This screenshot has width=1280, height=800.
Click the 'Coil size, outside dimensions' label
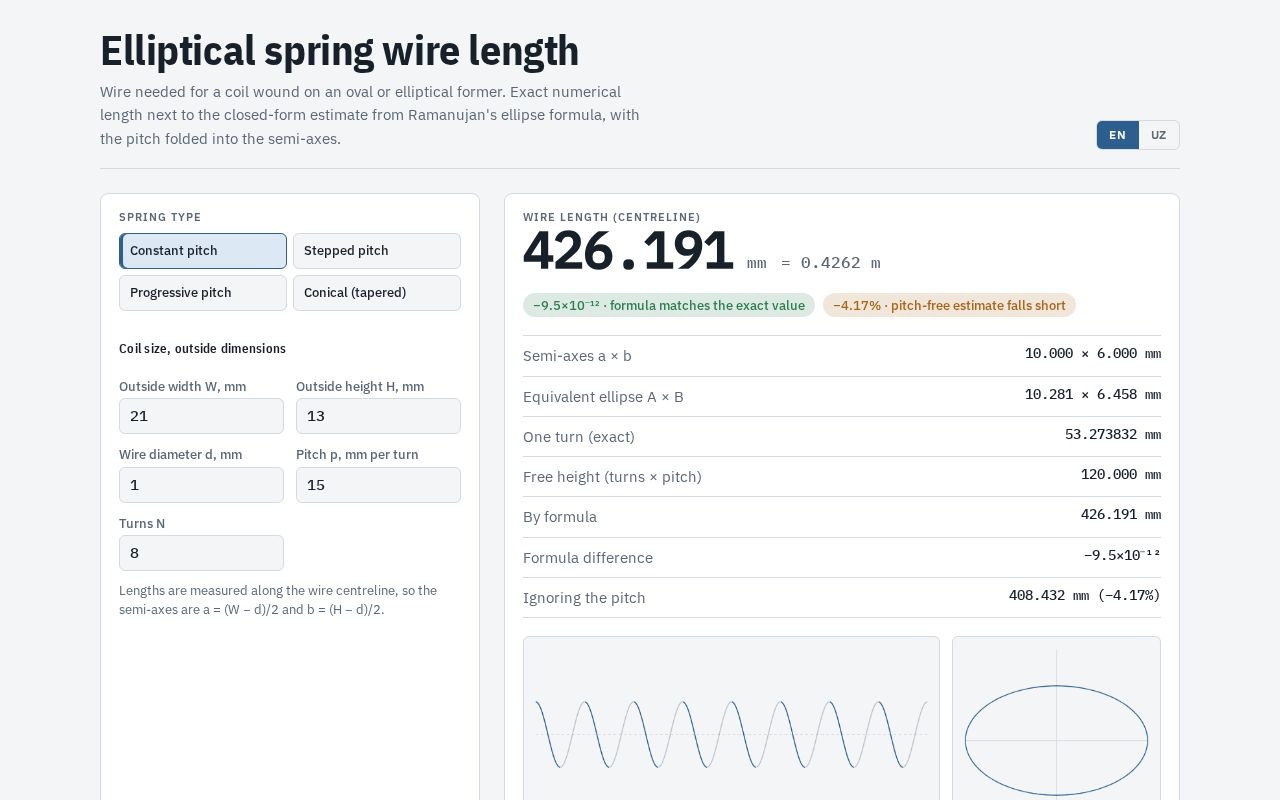(x=202, y=348)
